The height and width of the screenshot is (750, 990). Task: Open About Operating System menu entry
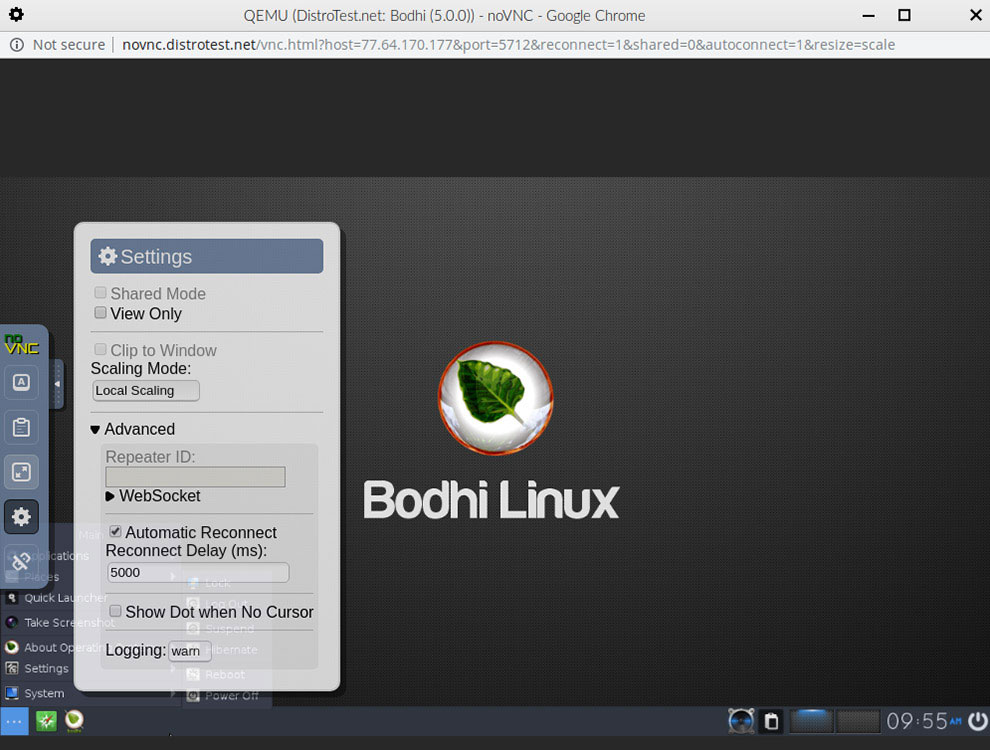click(63, 648)
